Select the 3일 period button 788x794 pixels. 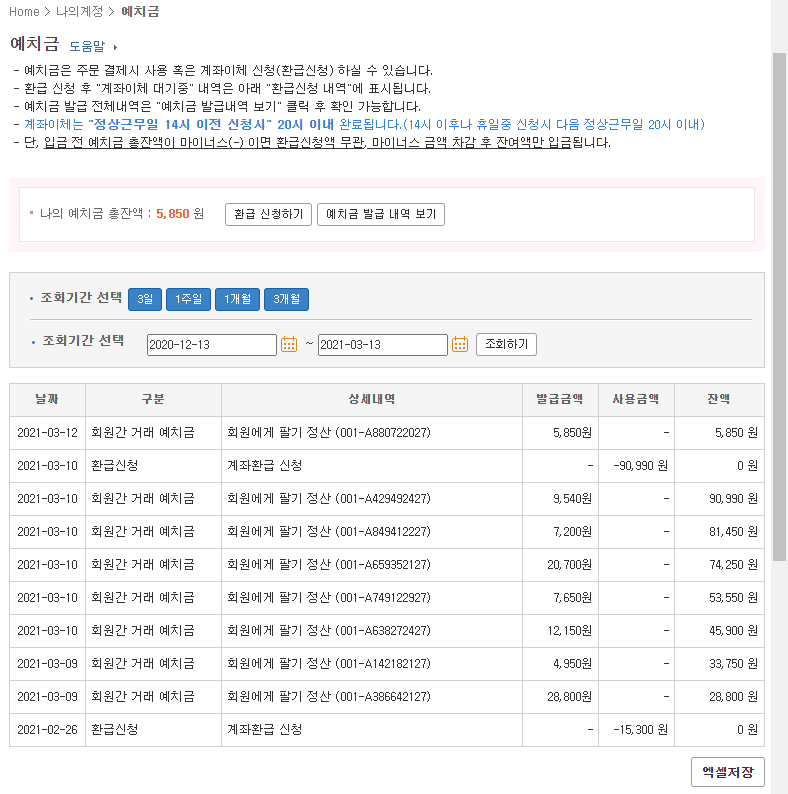coord(145,299)
